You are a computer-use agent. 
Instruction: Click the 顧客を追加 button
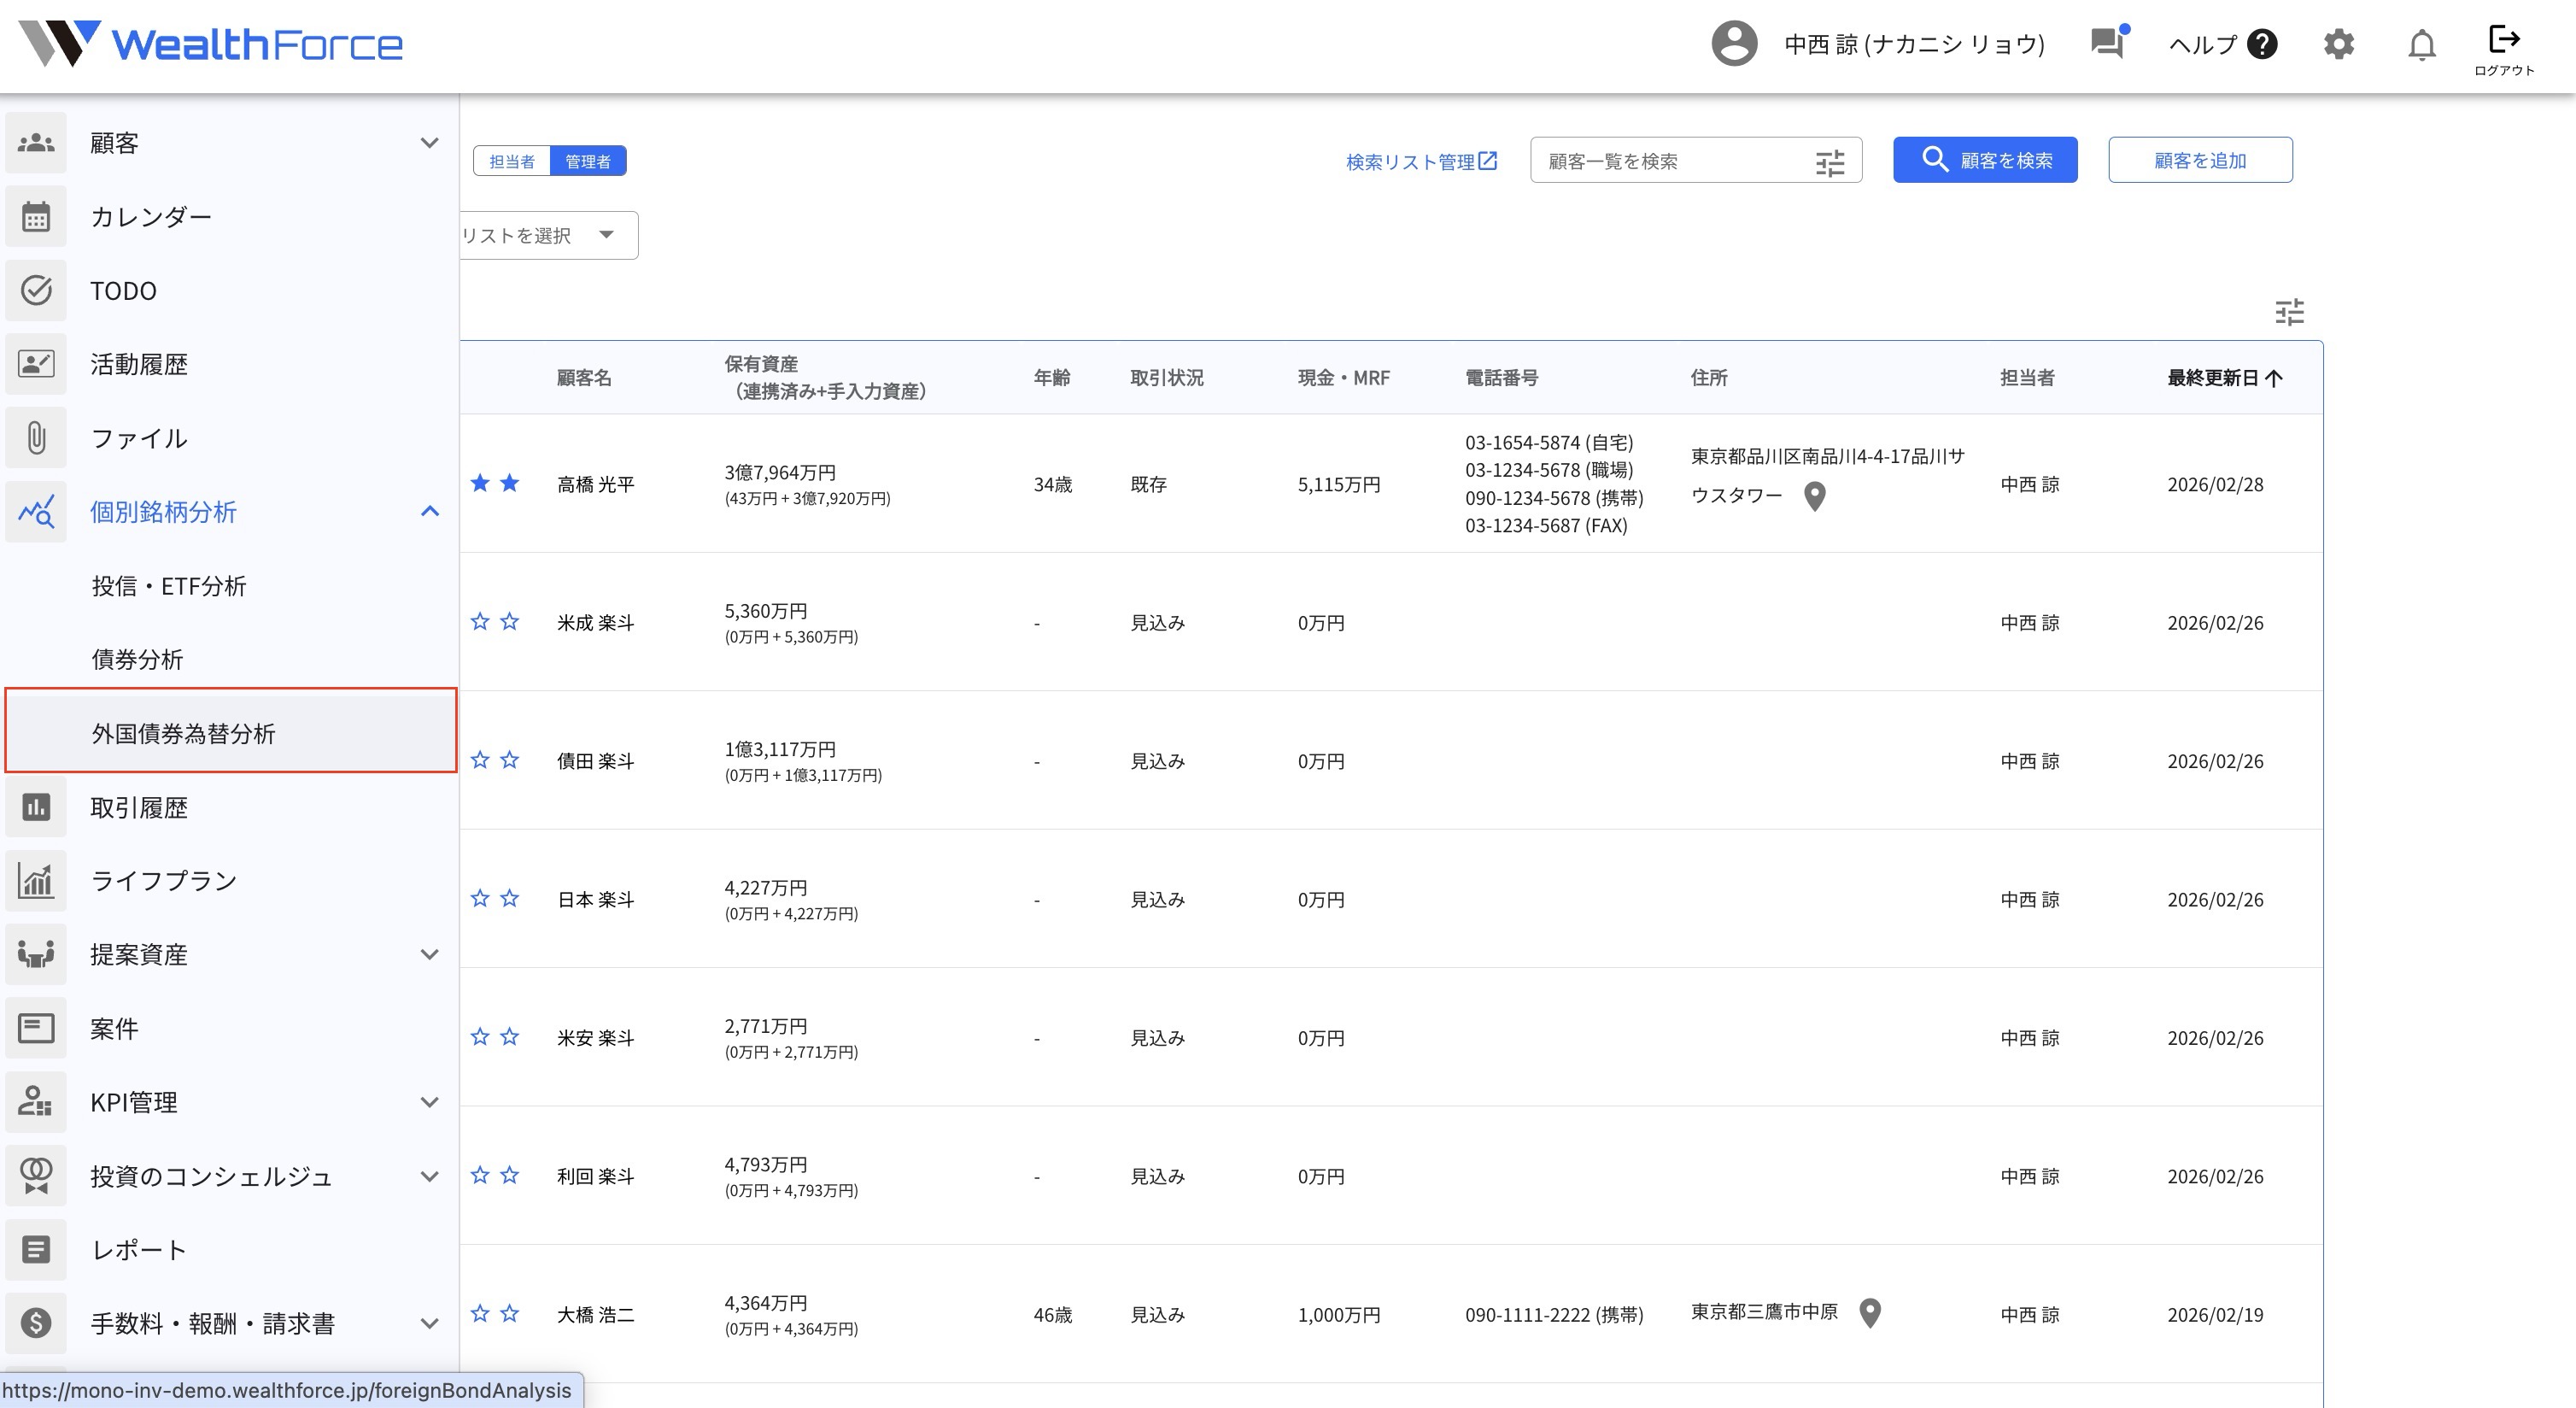click(x=2200, y=158)
